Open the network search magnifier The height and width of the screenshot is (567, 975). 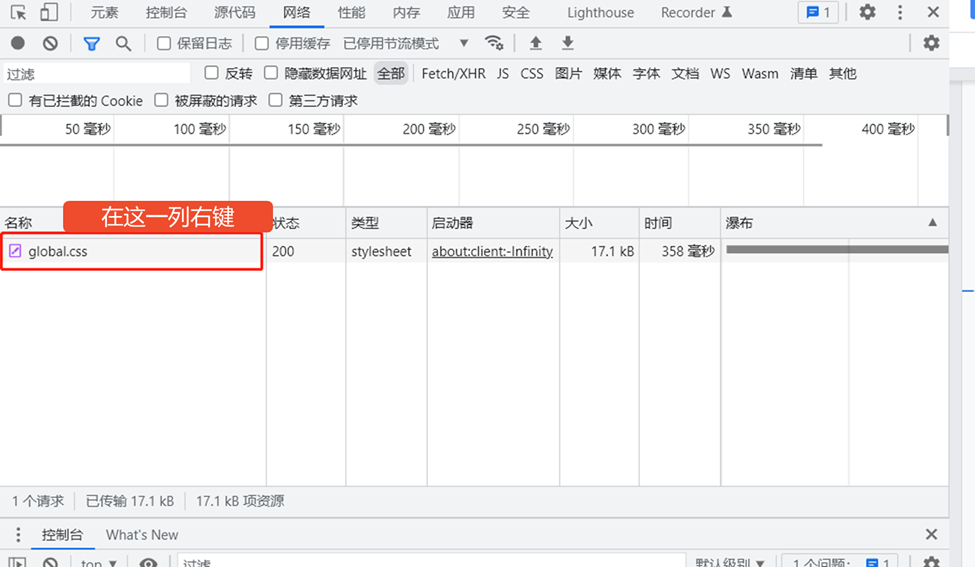coord(123,44)
